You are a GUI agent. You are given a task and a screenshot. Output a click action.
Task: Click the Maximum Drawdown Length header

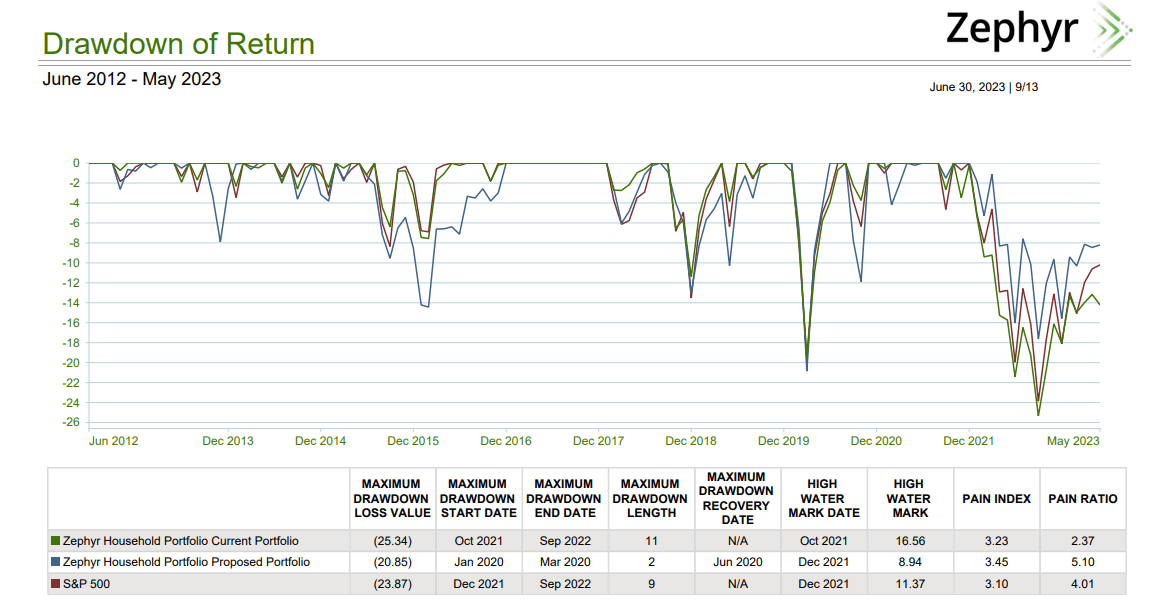[650, 499]
